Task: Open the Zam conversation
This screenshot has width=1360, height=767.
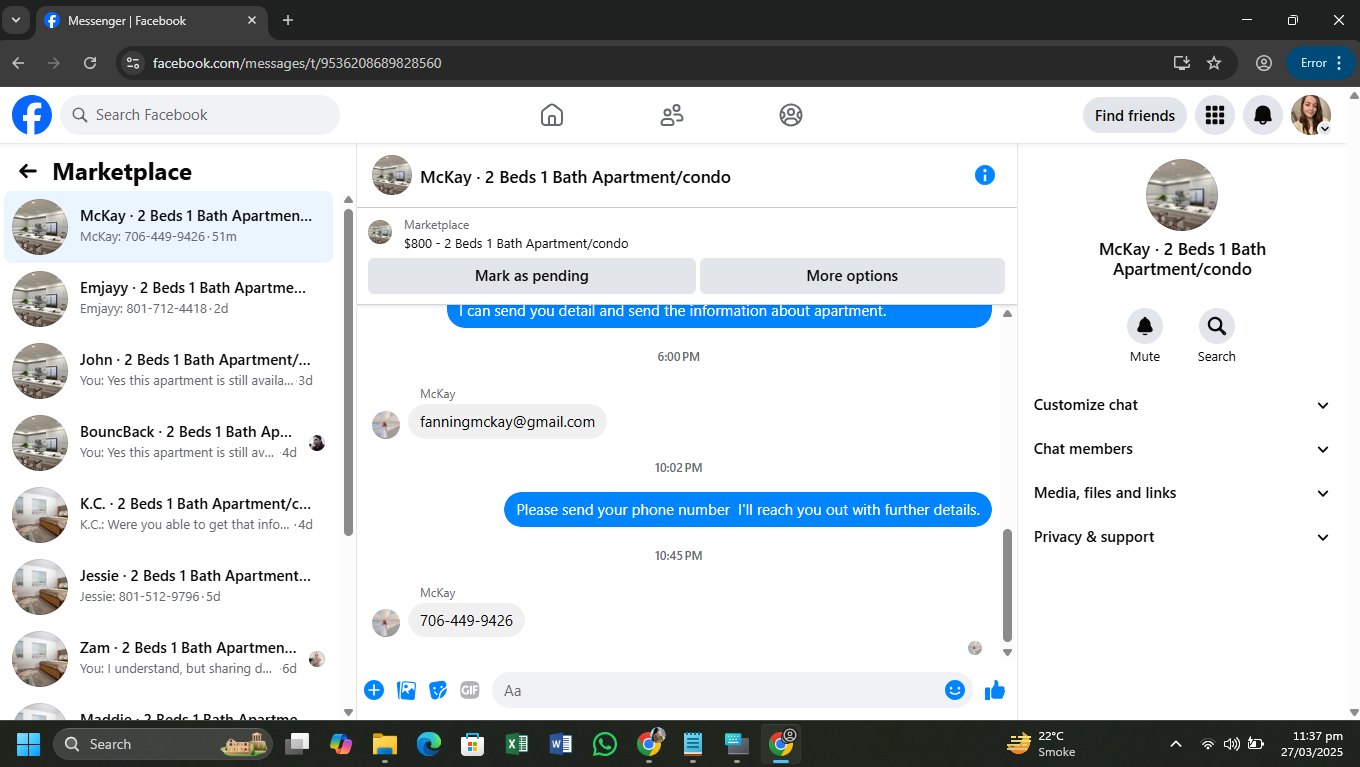Action: pos(168,659)
